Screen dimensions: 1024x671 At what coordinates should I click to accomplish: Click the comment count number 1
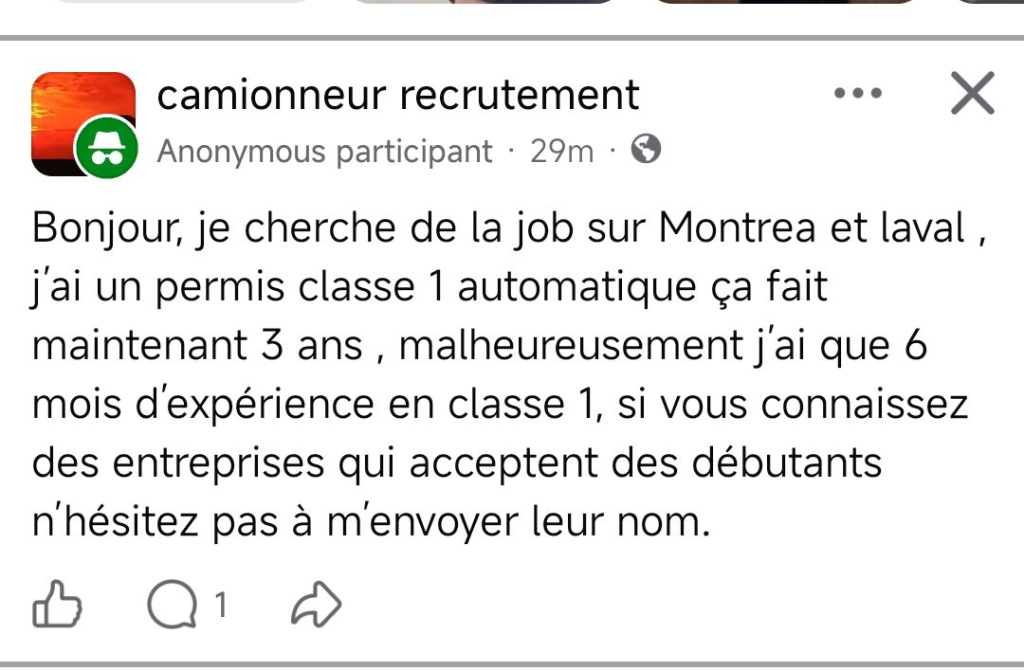(x=221, y=605)
